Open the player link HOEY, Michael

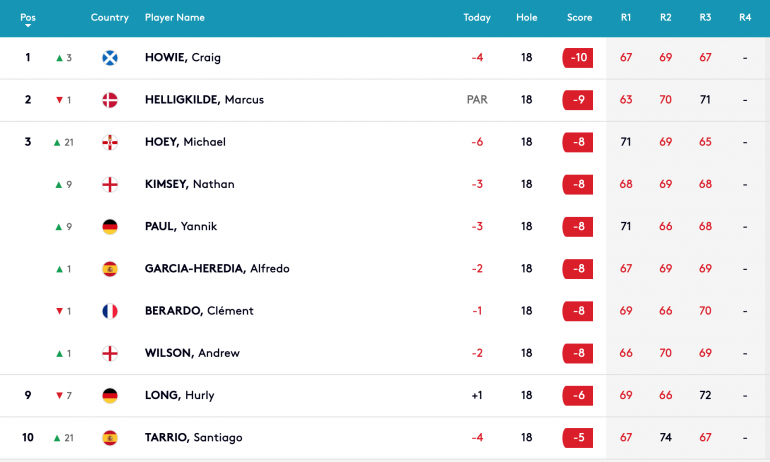(x=185, y=142)
